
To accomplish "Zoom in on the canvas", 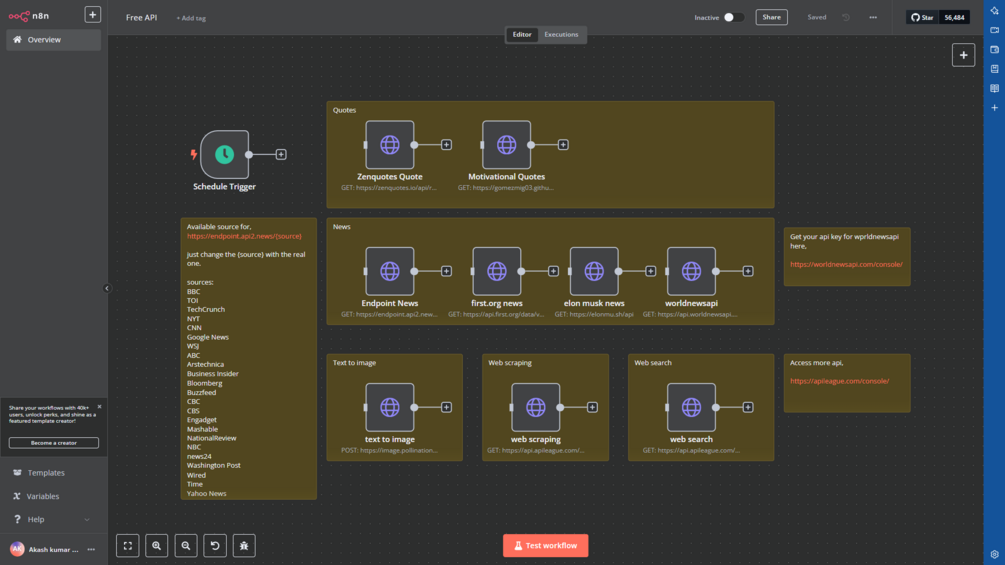I will pyautogui.click(x=156, y=546).
